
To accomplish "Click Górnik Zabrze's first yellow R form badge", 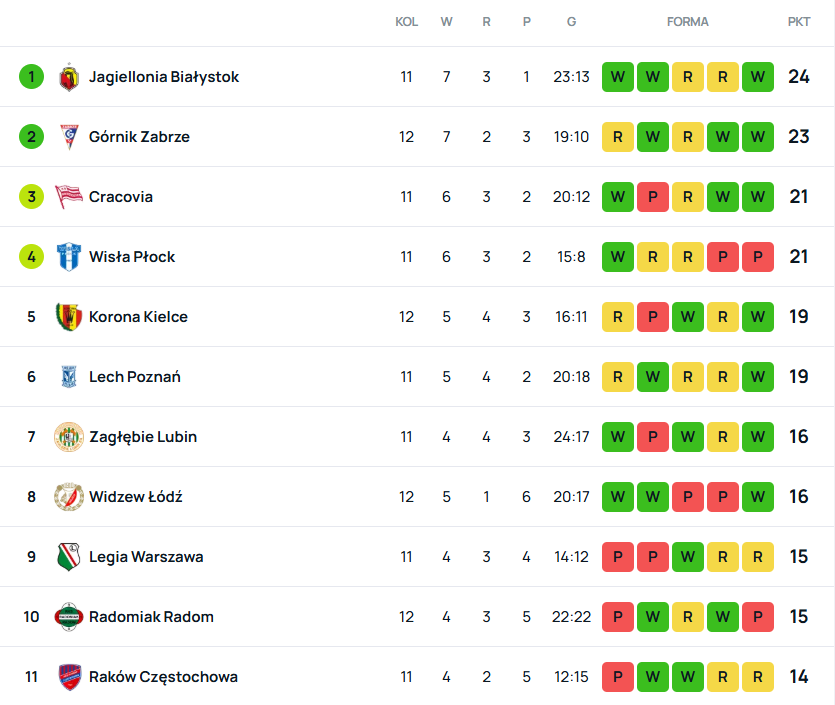I will pos(618,137).
